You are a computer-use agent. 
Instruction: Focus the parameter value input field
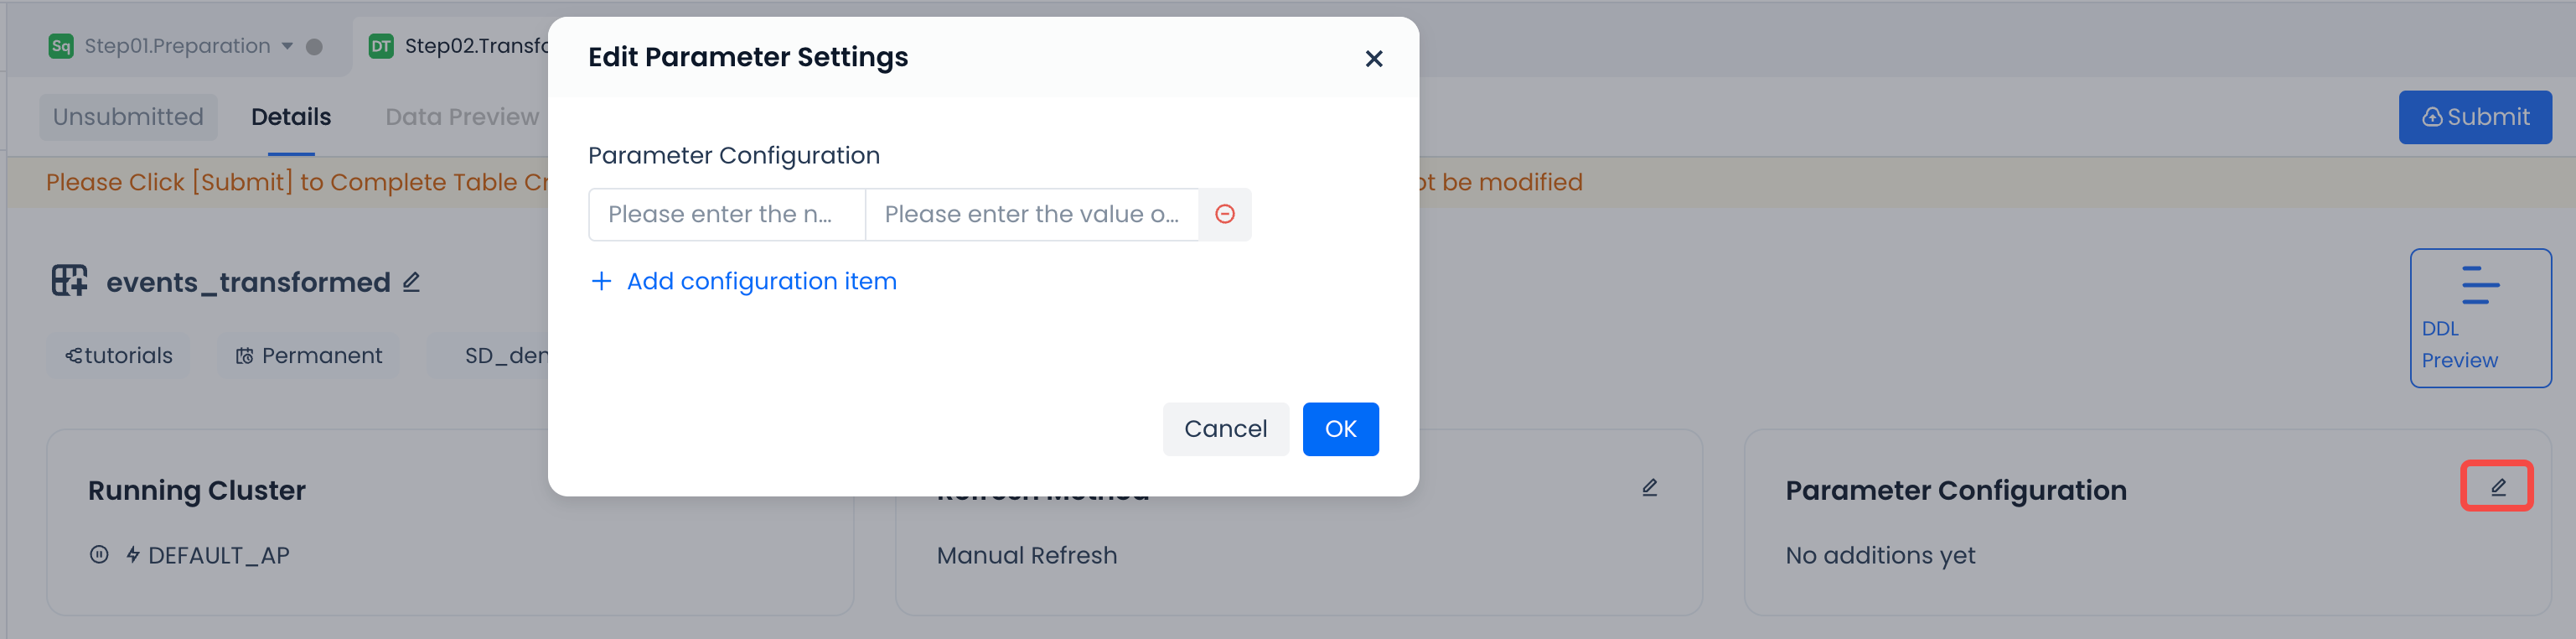[x=1031, y=214]
